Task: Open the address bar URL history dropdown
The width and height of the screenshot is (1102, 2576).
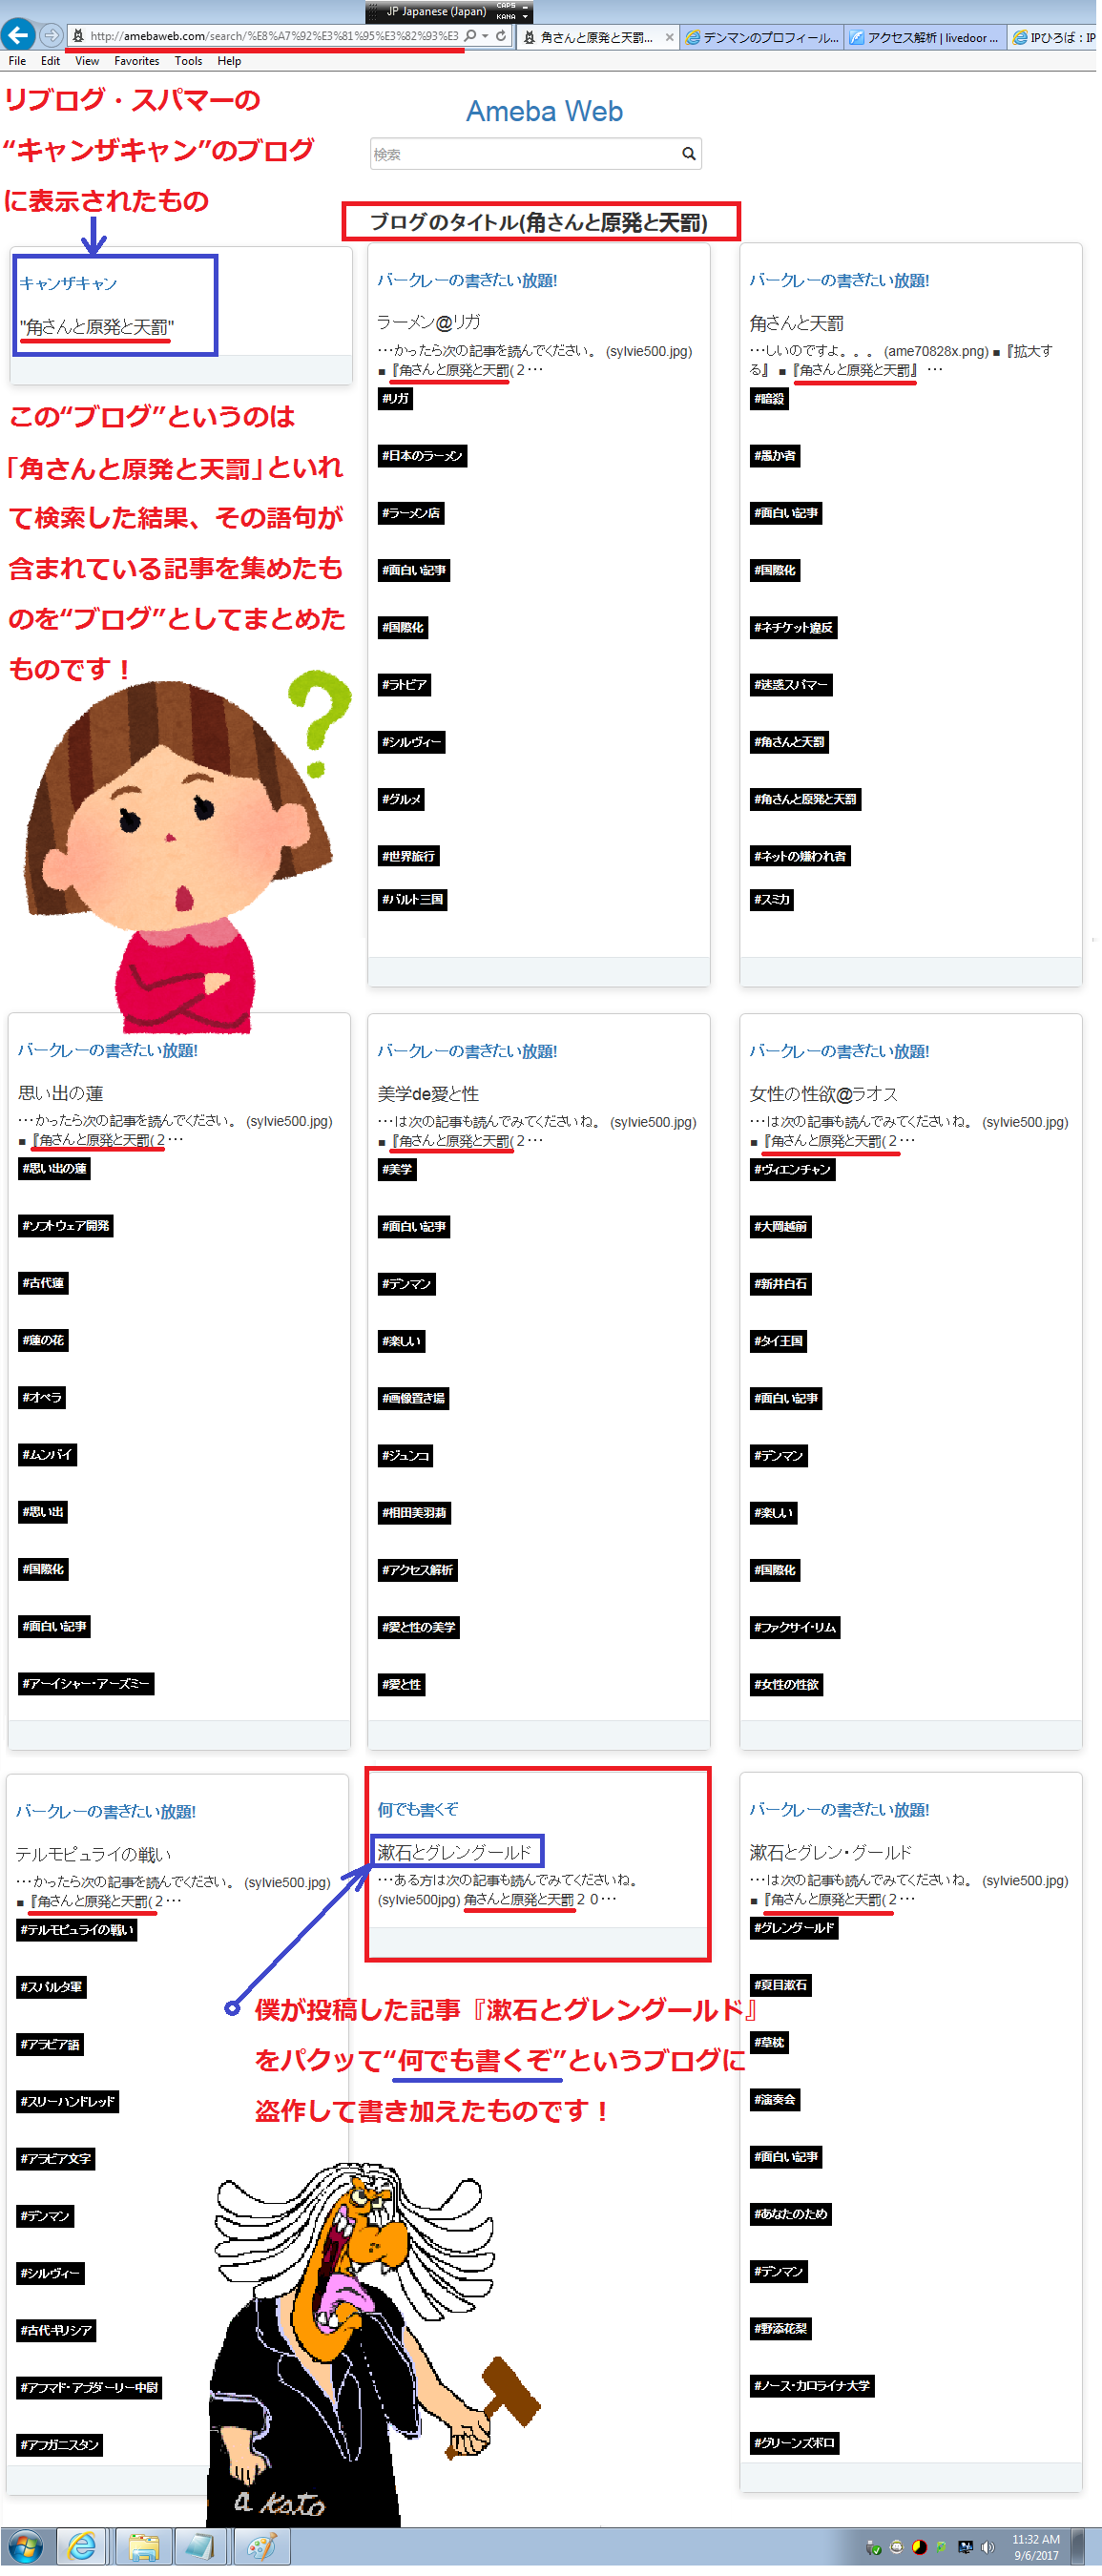Action: point(485,36)
